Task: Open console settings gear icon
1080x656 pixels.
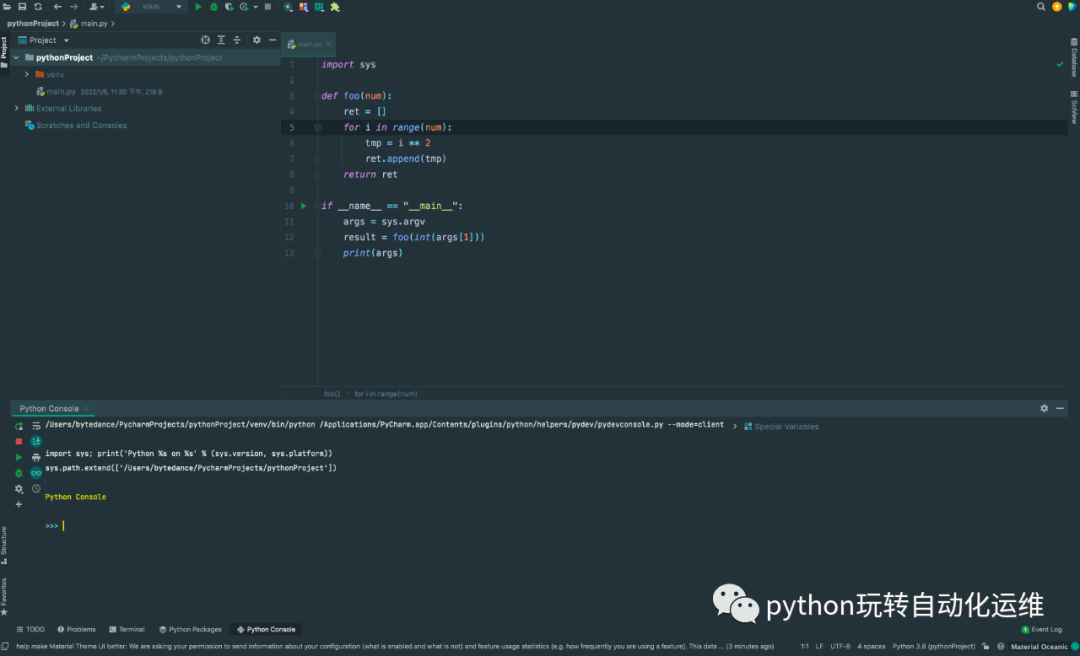Action: [x=19, y=489]
